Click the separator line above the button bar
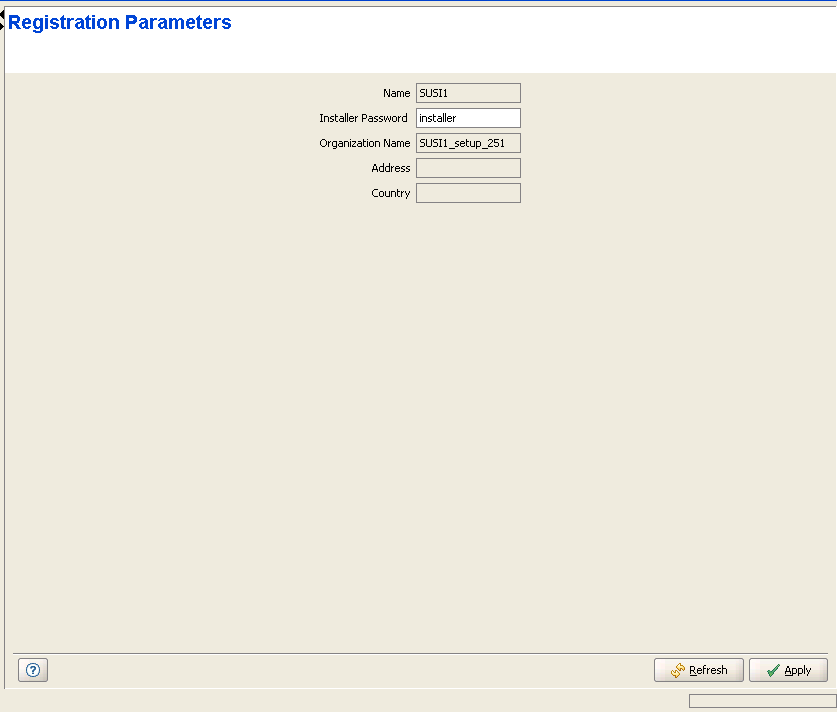 pyautogui.click(x=420, y=654)
